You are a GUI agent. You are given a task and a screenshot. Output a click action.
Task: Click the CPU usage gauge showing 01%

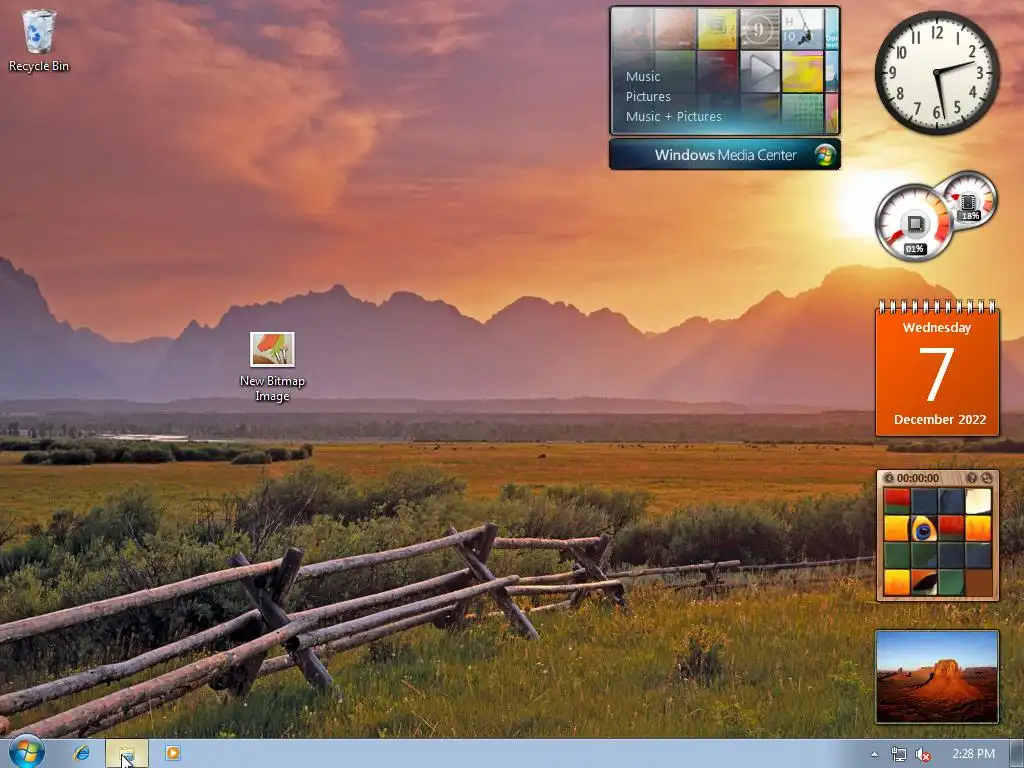tap(914, 224)
